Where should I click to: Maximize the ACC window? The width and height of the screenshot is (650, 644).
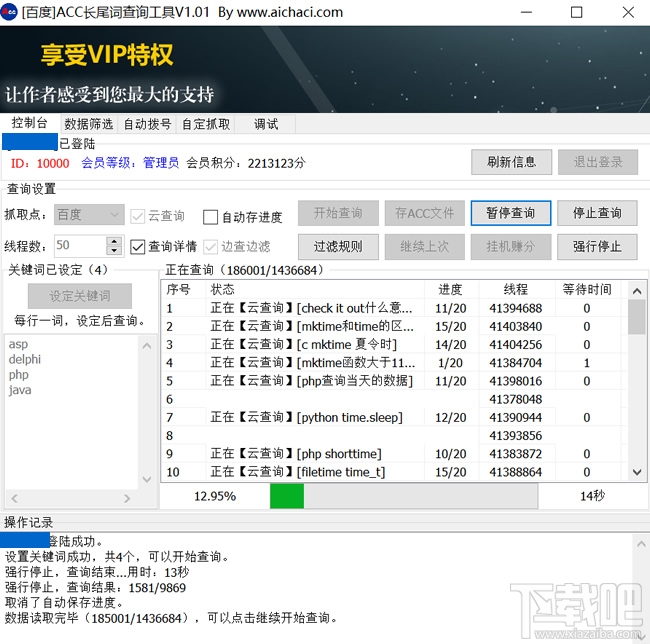click(577, 12)
